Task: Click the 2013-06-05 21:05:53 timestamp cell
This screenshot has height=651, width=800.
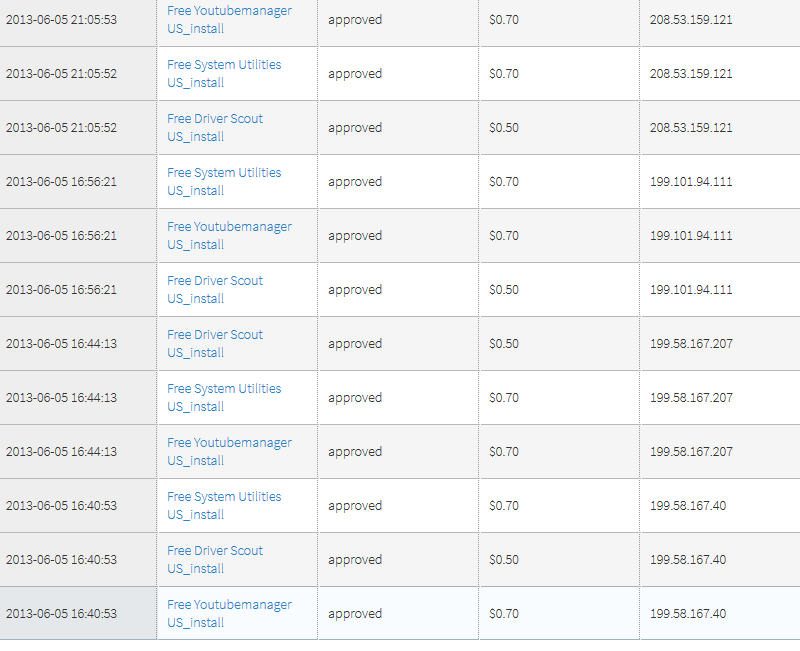Action: (61, 20)
